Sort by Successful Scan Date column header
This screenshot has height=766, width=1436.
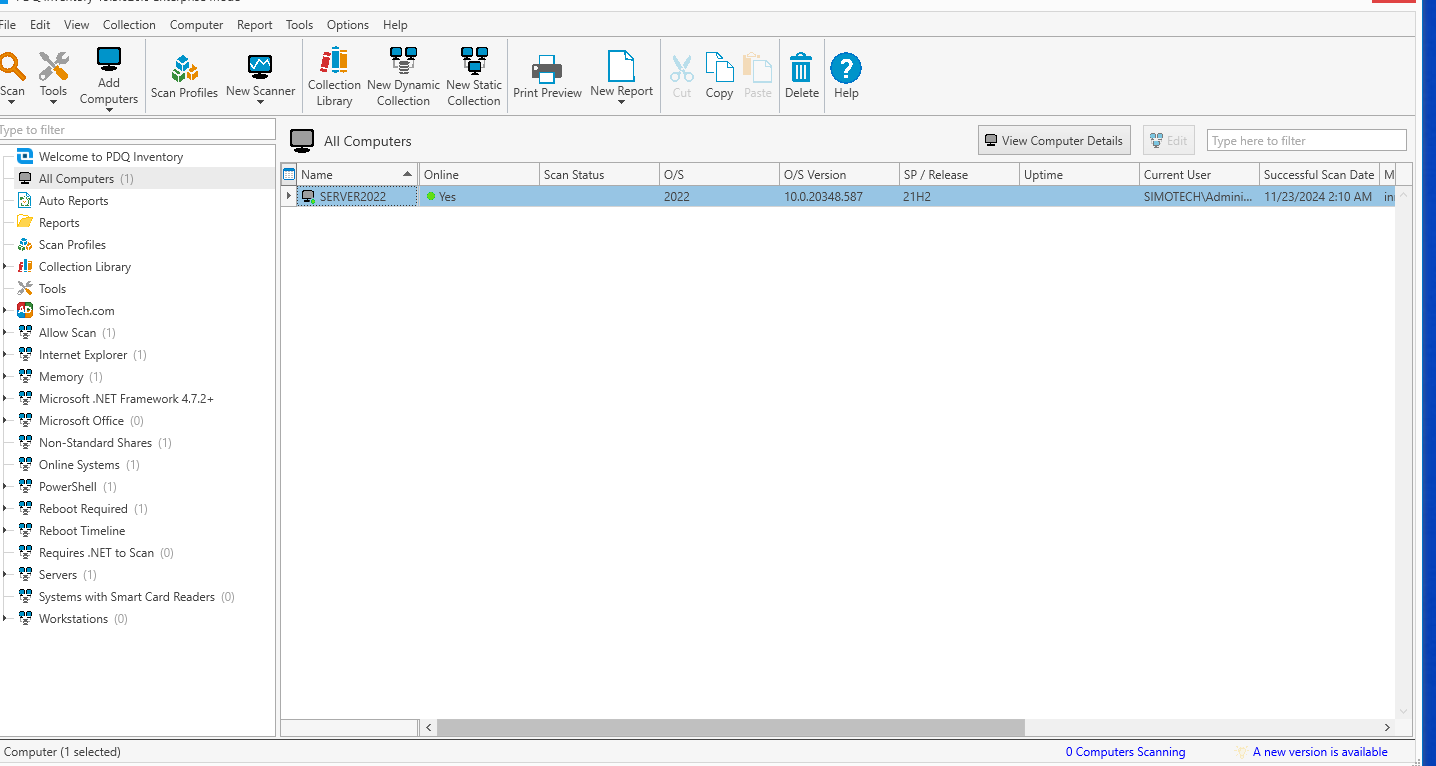click(x=1319, y=174)
